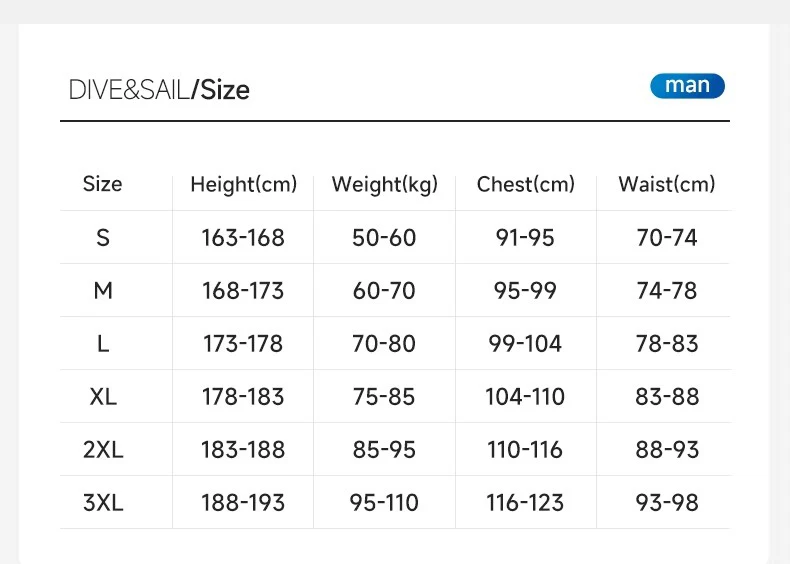Select the Waist(cm) column header

coord(667,184)
